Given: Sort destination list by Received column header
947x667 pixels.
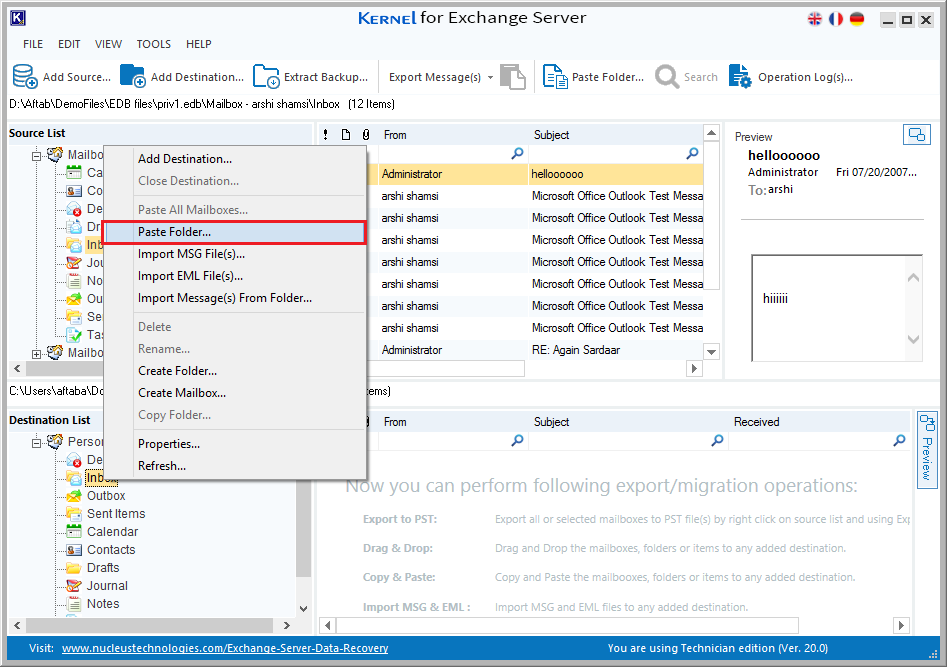Looking at the screenshot, I should click(x=819, y=422).
